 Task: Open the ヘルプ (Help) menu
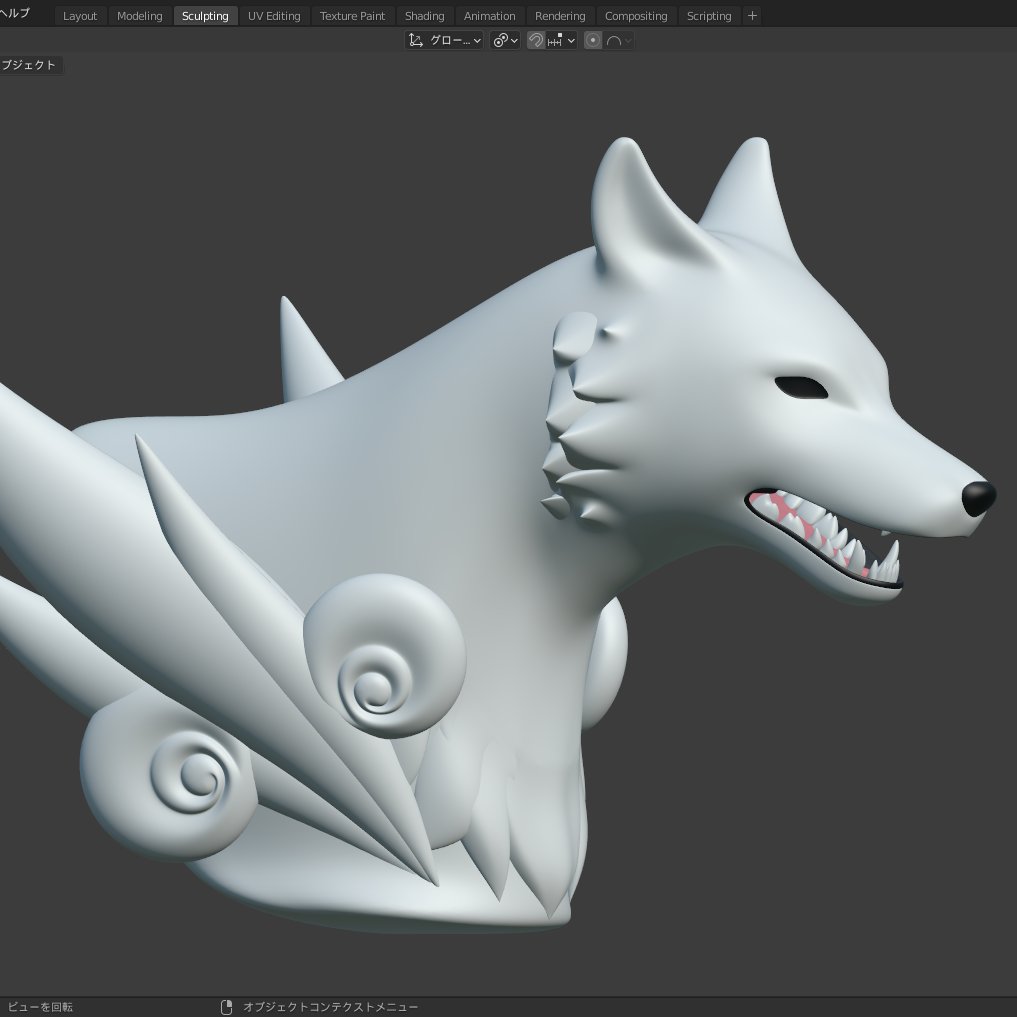pos(14,13)
